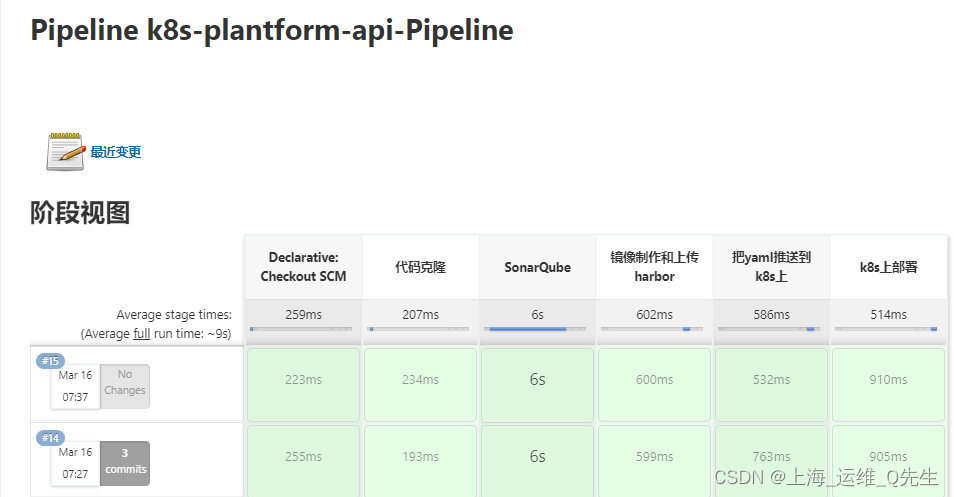The image size is (954, 497).
Task: Select the k8s上部署 stage header
Action: [888, 267]
